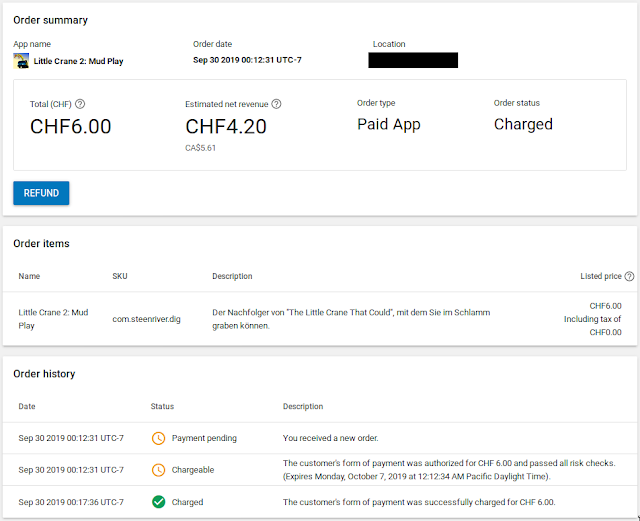Open help icon beside Estimated net revenue
This screenshot has height=521, width=640.
point(276,104)
